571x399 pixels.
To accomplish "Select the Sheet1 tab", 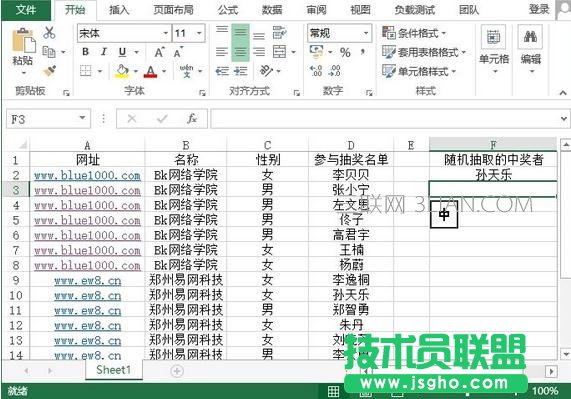I will [114, 370].
